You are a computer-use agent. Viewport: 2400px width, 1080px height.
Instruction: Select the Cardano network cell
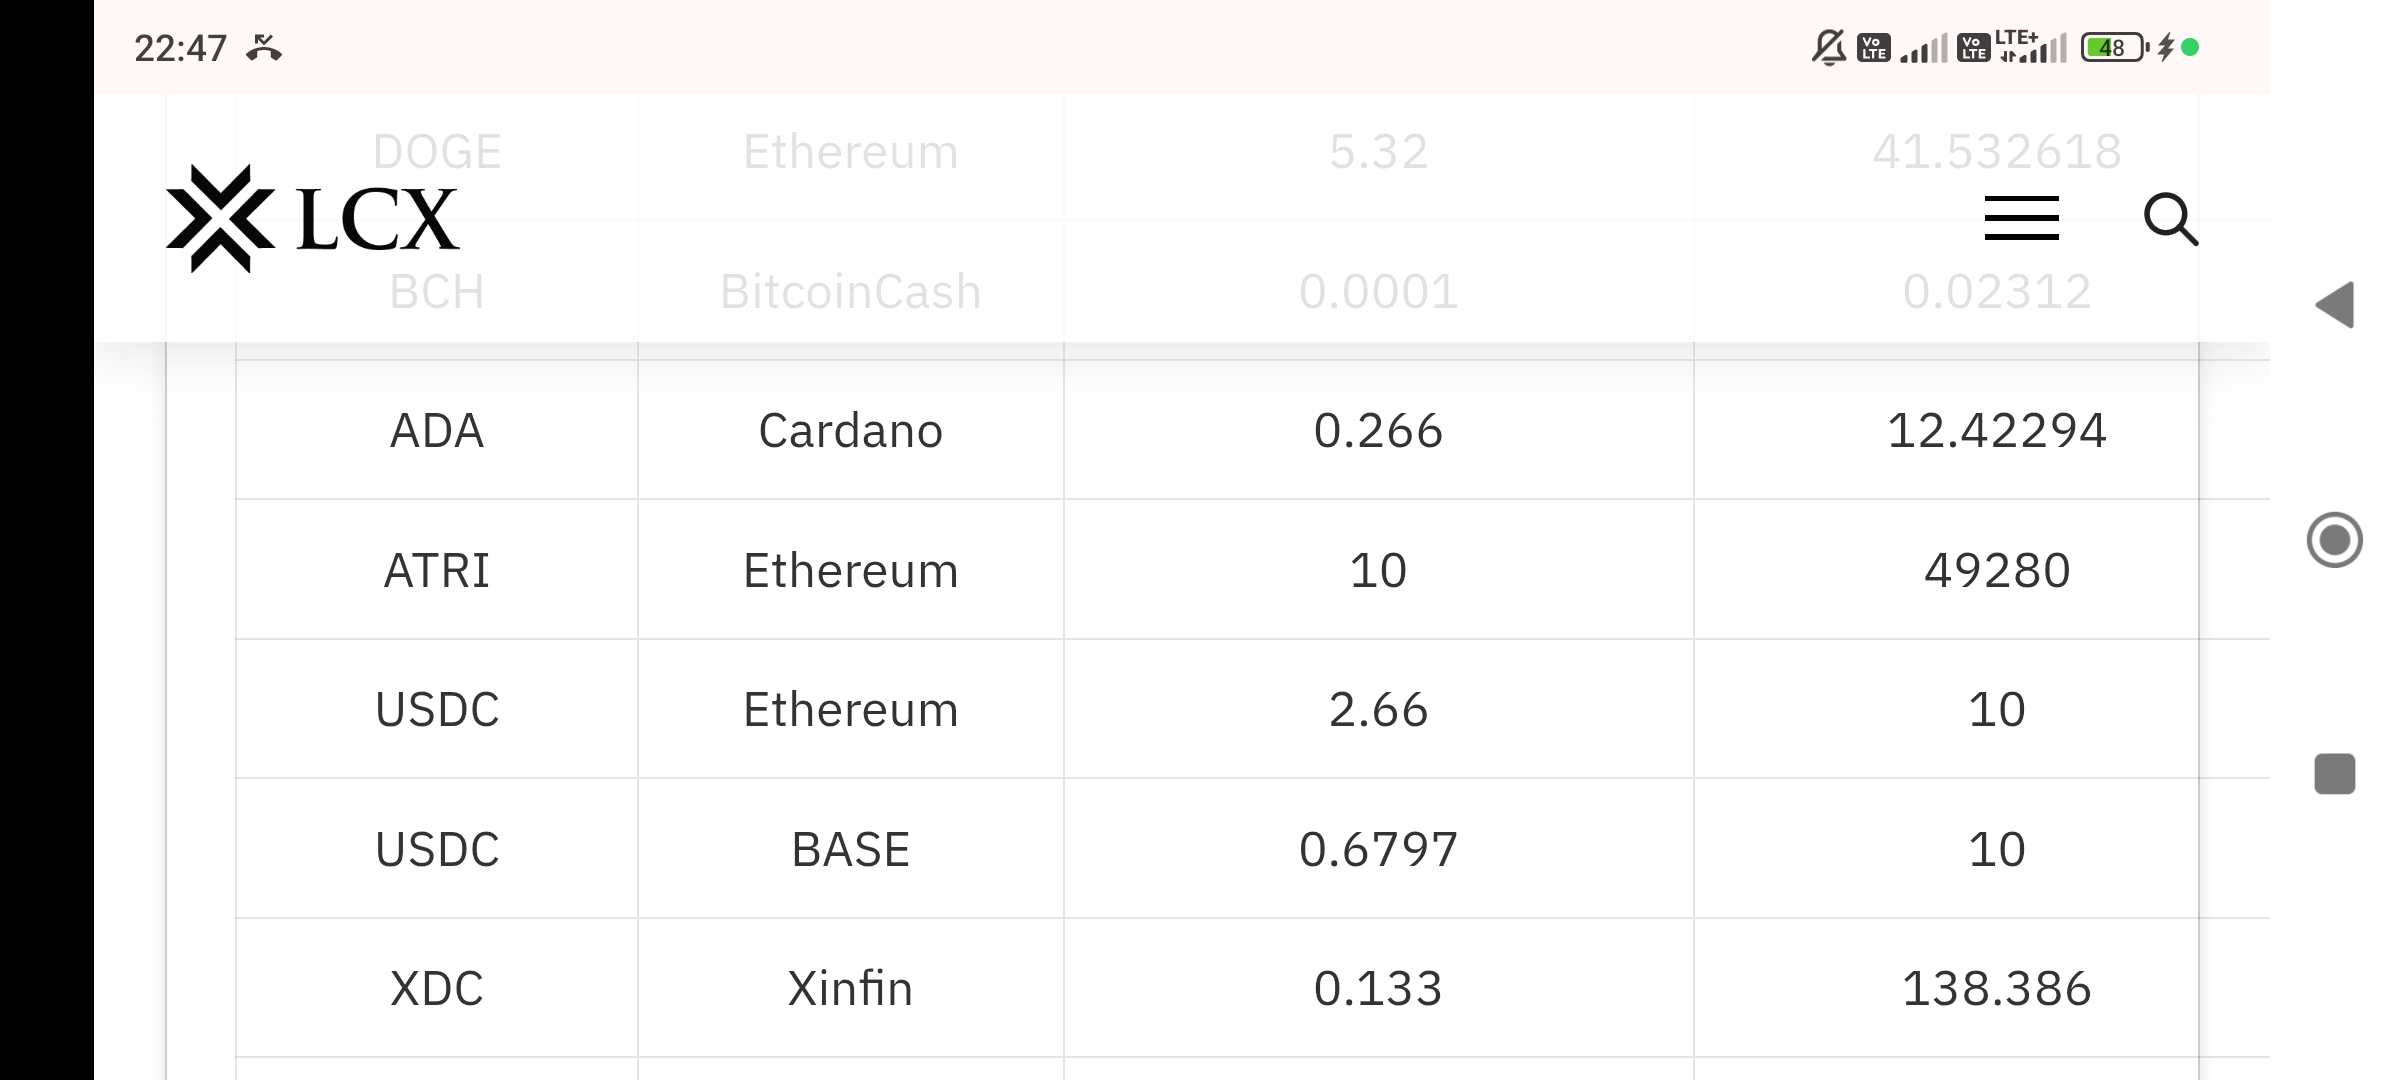click(851, 430)
